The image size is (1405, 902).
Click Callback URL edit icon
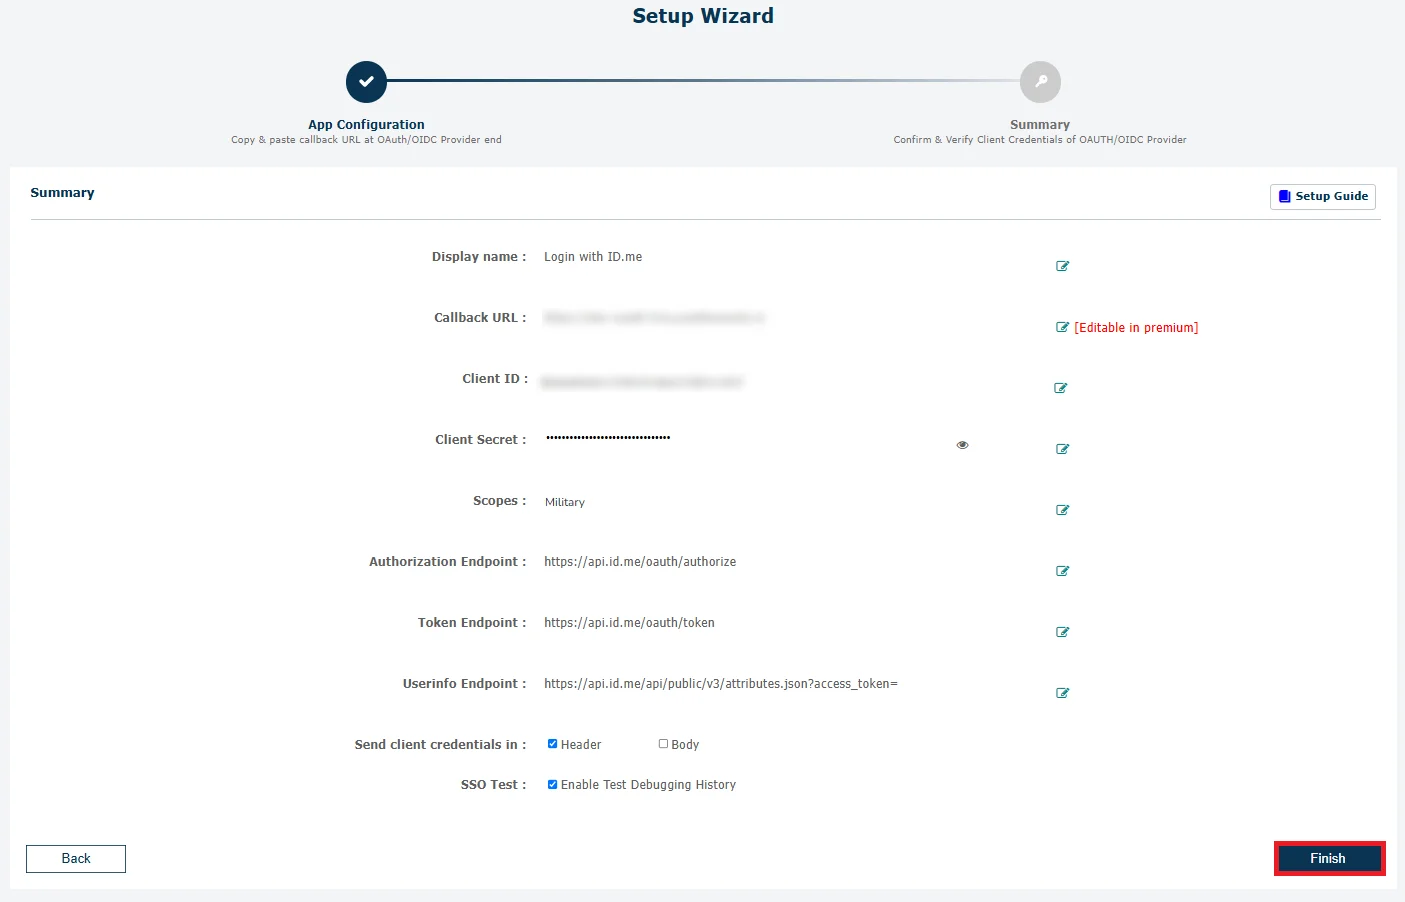1062,327
